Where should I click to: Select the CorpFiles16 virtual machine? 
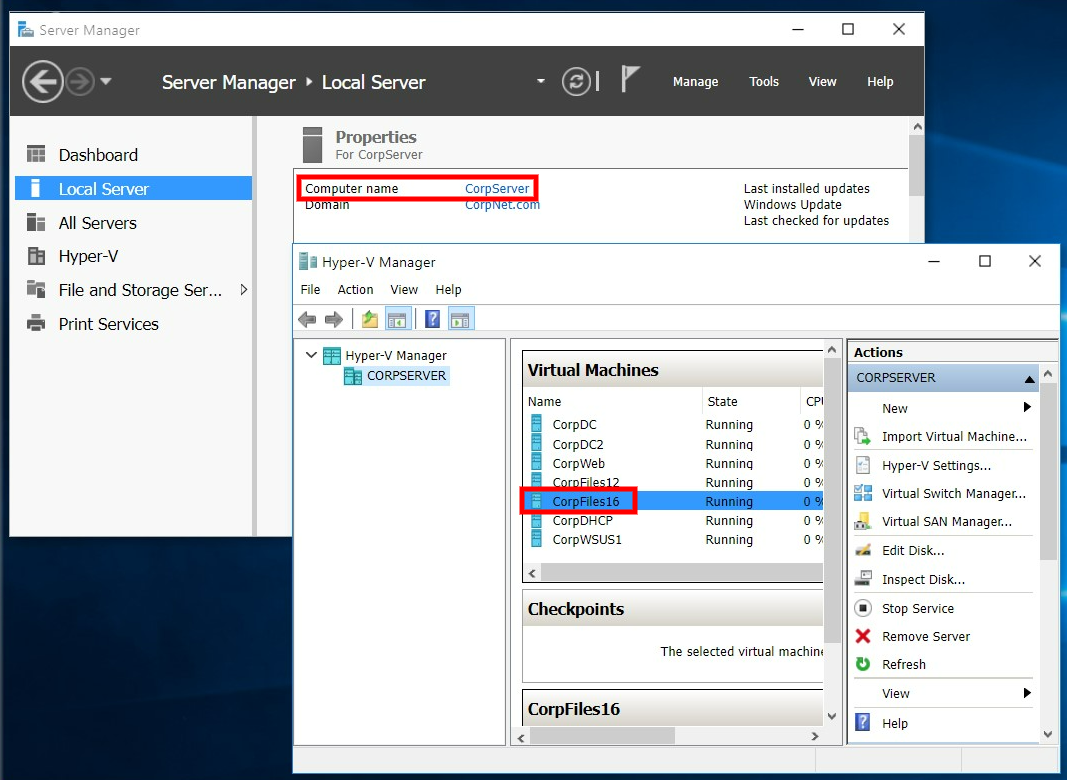tap(672, 502)
